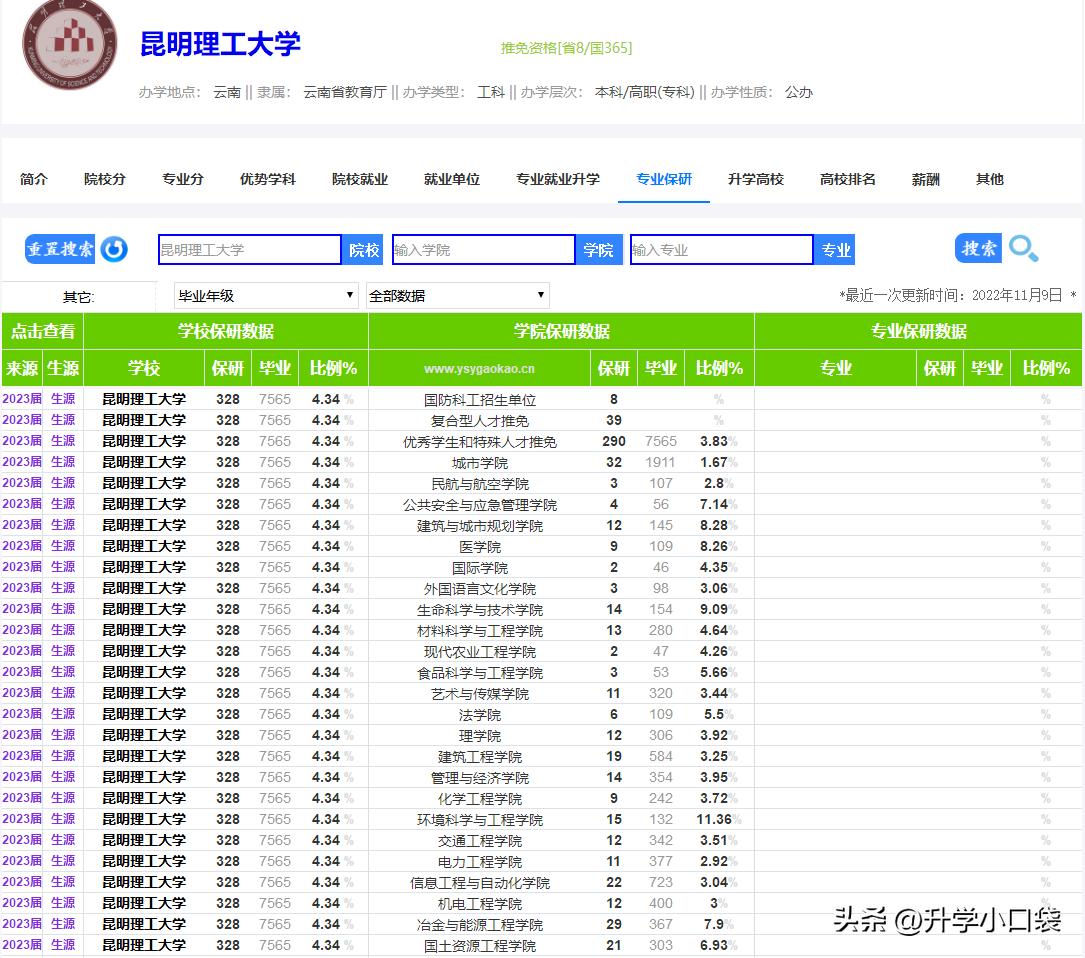Click the 重置搜索 button

point(62,249)
